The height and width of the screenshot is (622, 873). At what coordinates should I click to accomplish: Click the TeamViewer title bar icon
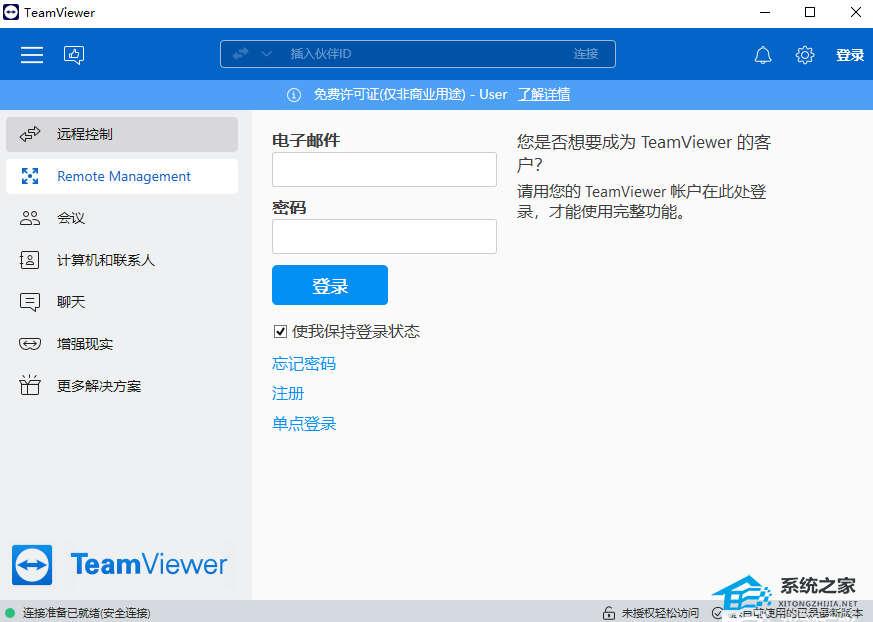click(x=11, y=12)
